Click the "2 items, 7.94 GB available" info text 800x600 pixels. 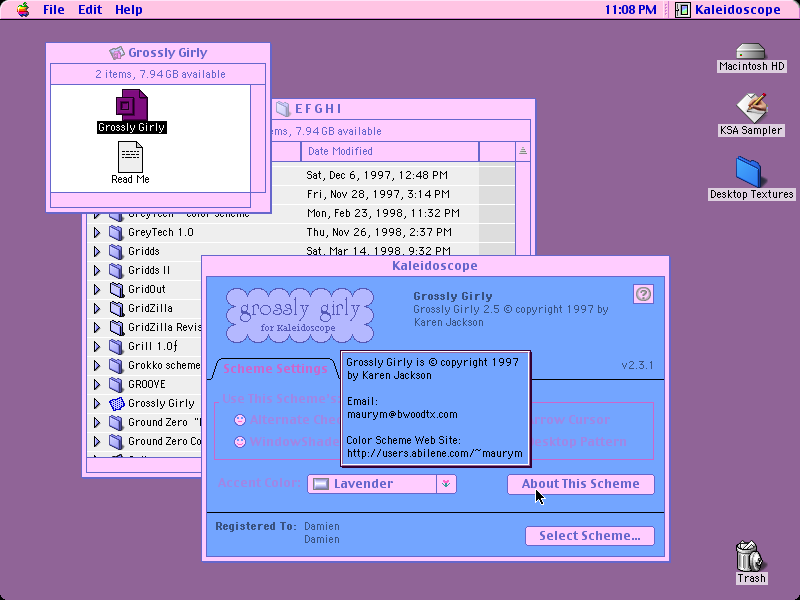pos(160,74)
